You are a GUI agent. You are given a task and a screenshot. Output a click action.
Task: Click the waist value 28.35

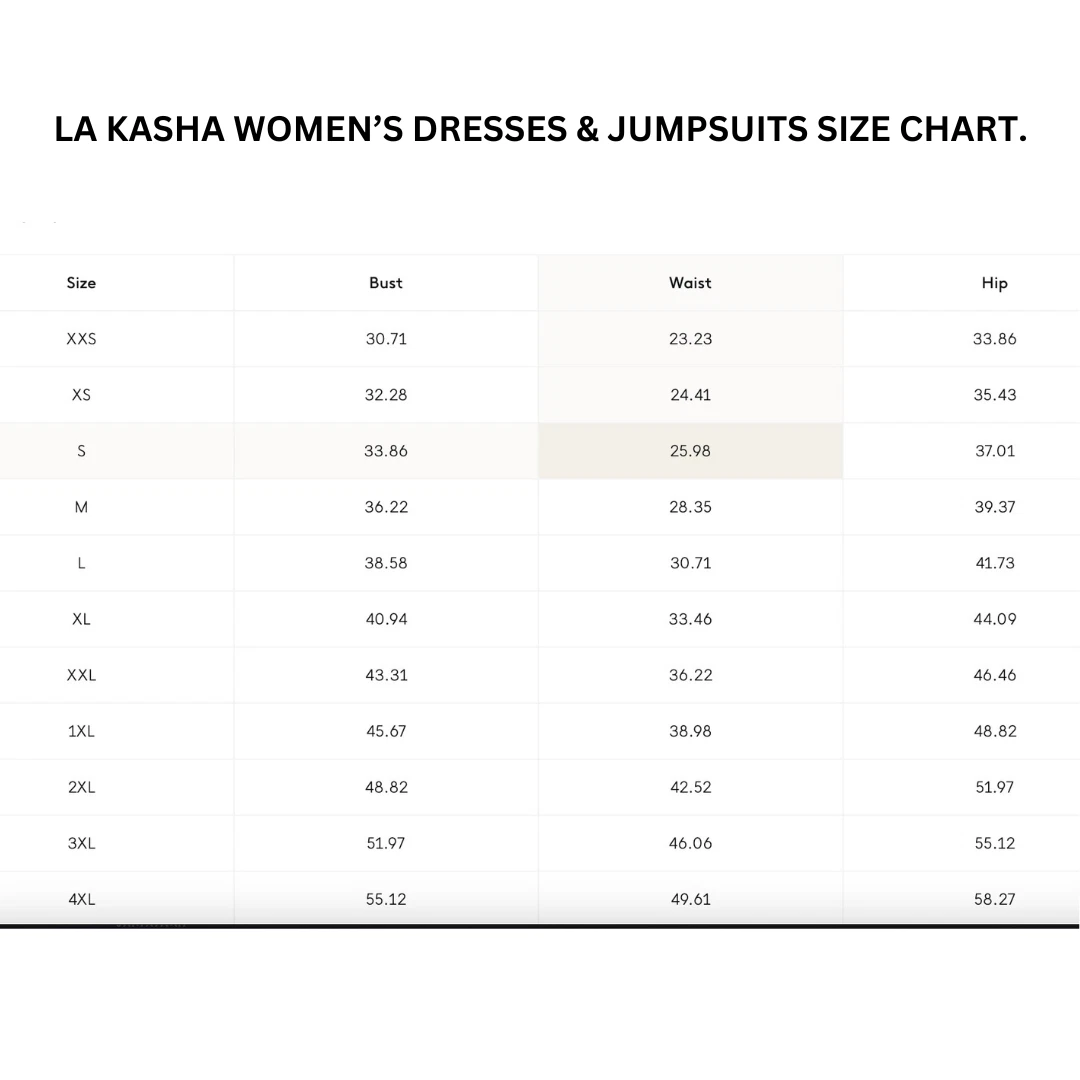point(690,507)
